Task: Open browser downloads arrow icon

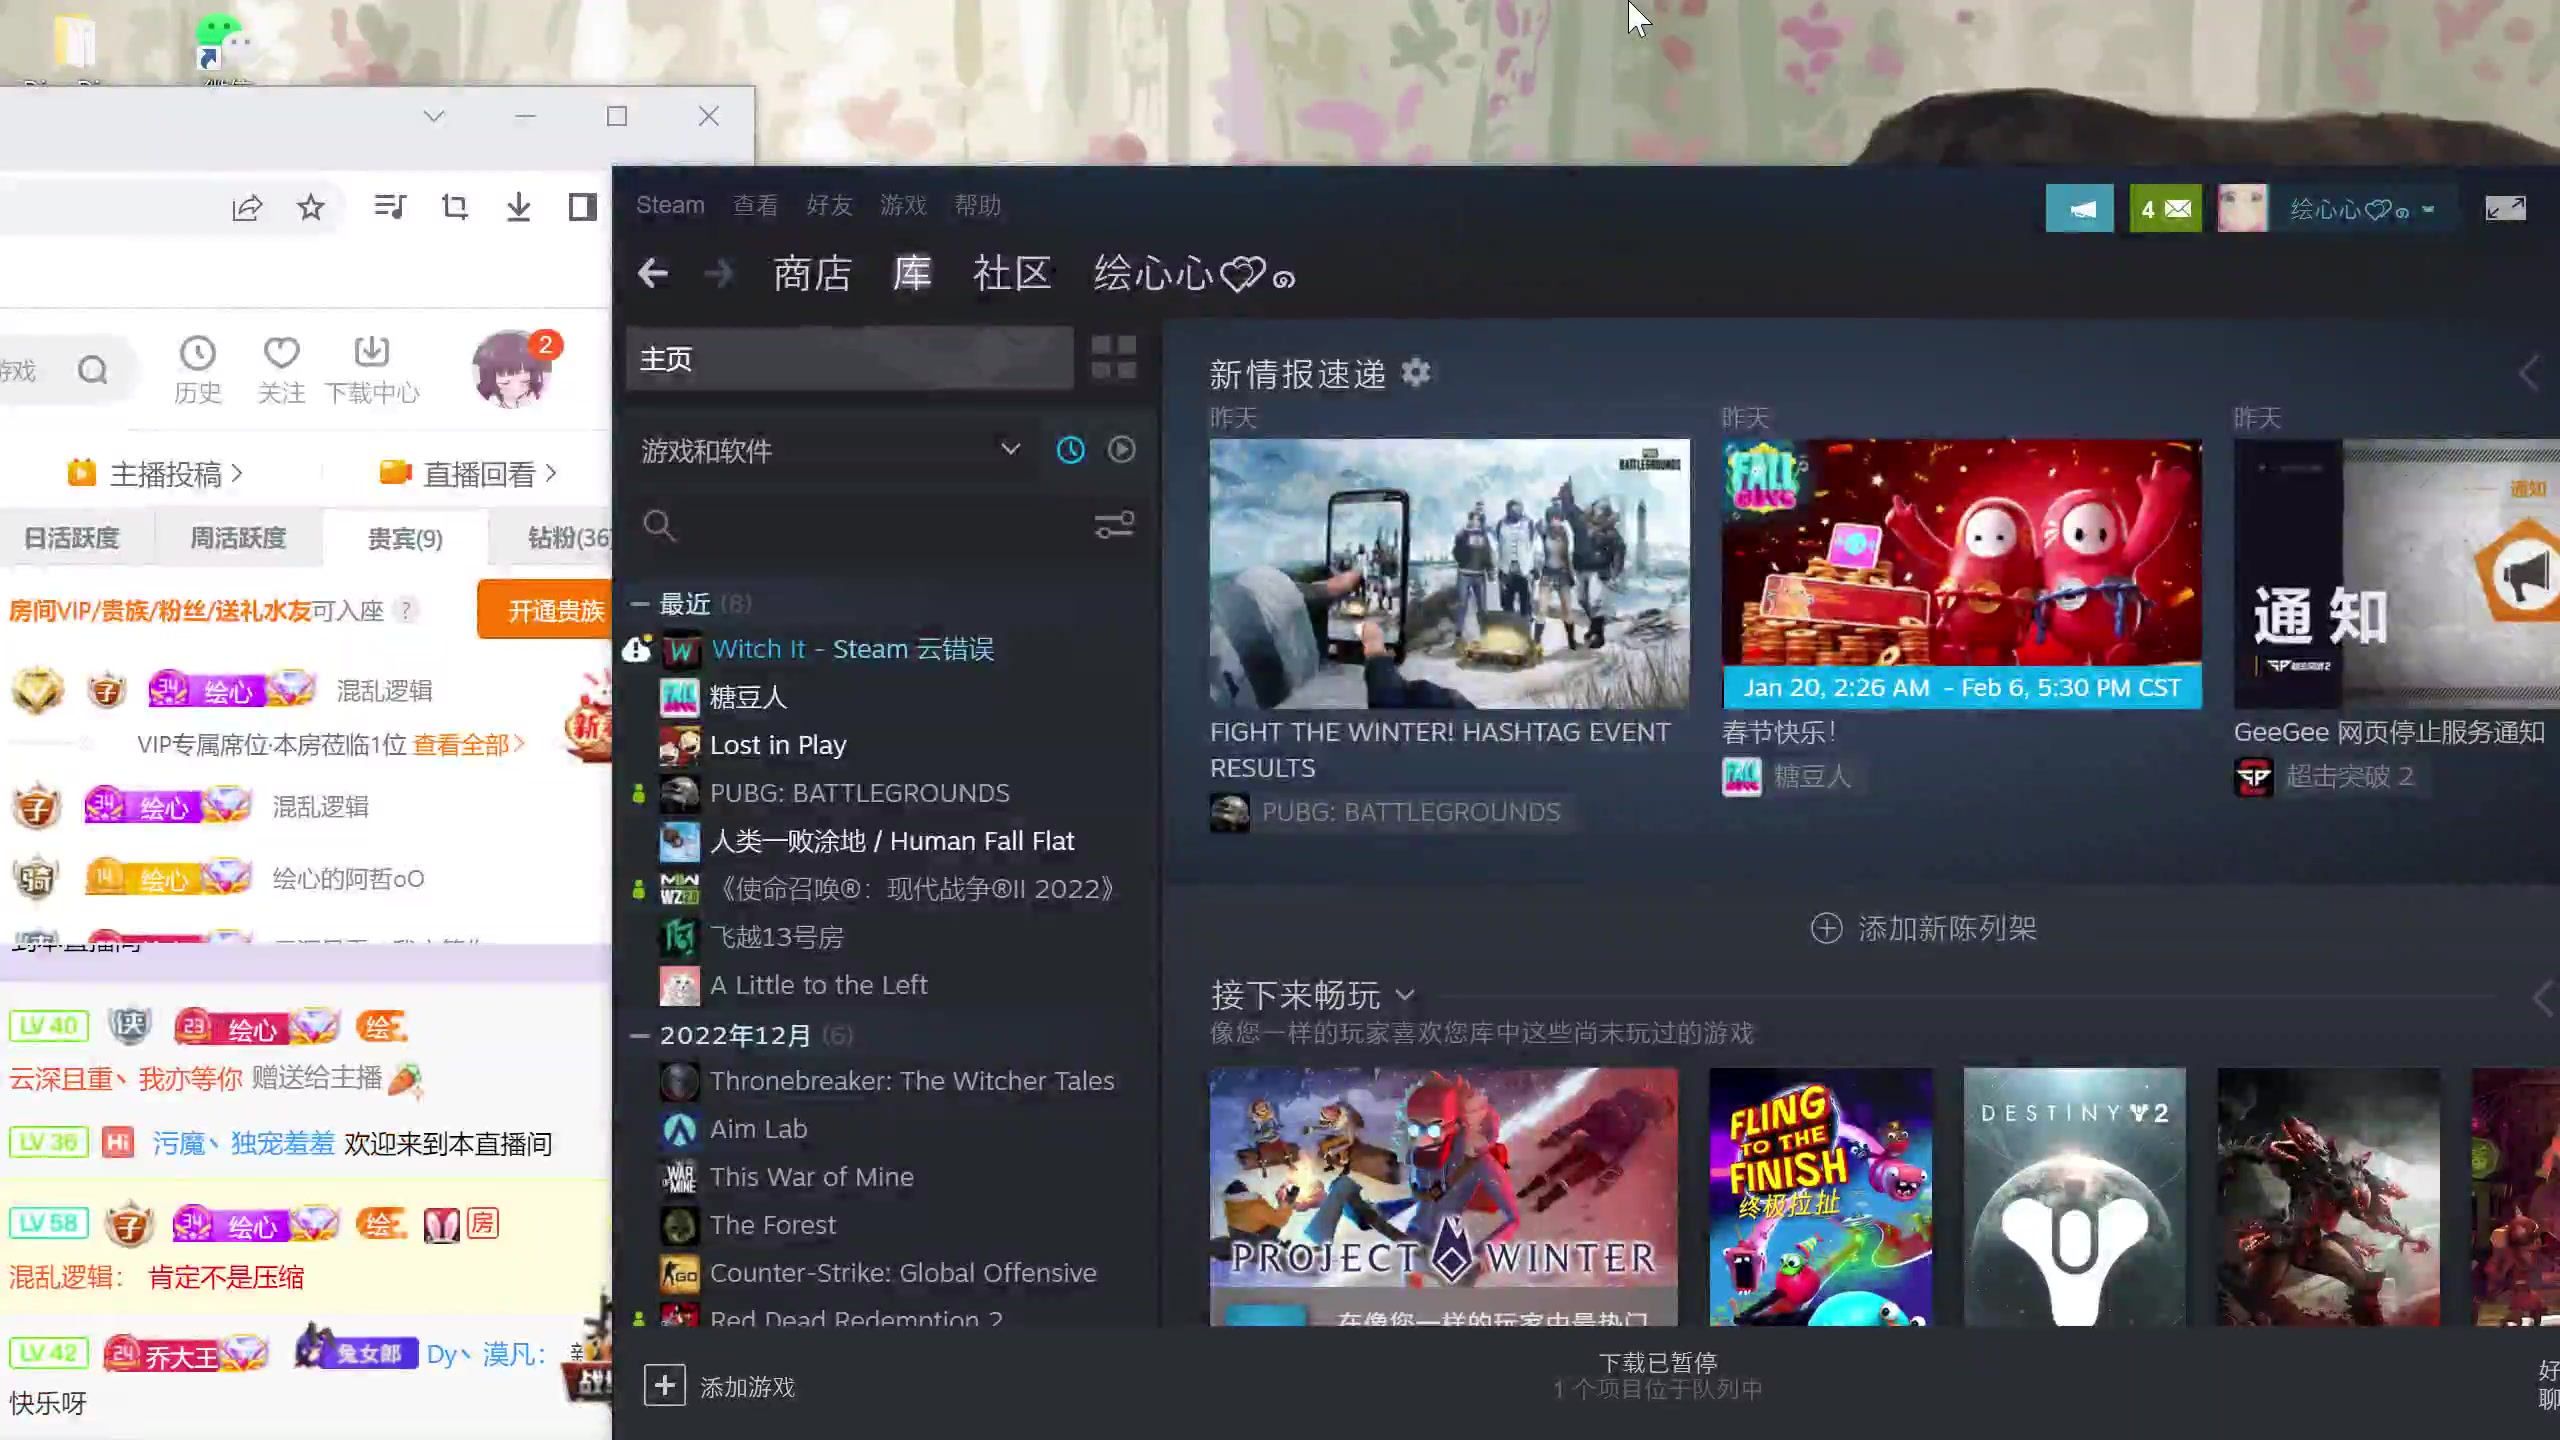Action: tap(518, 207)
